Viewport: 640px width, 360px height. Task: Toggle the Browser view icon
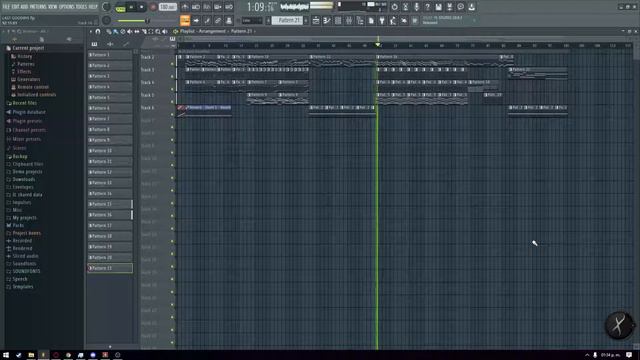[x=360, y=20]
